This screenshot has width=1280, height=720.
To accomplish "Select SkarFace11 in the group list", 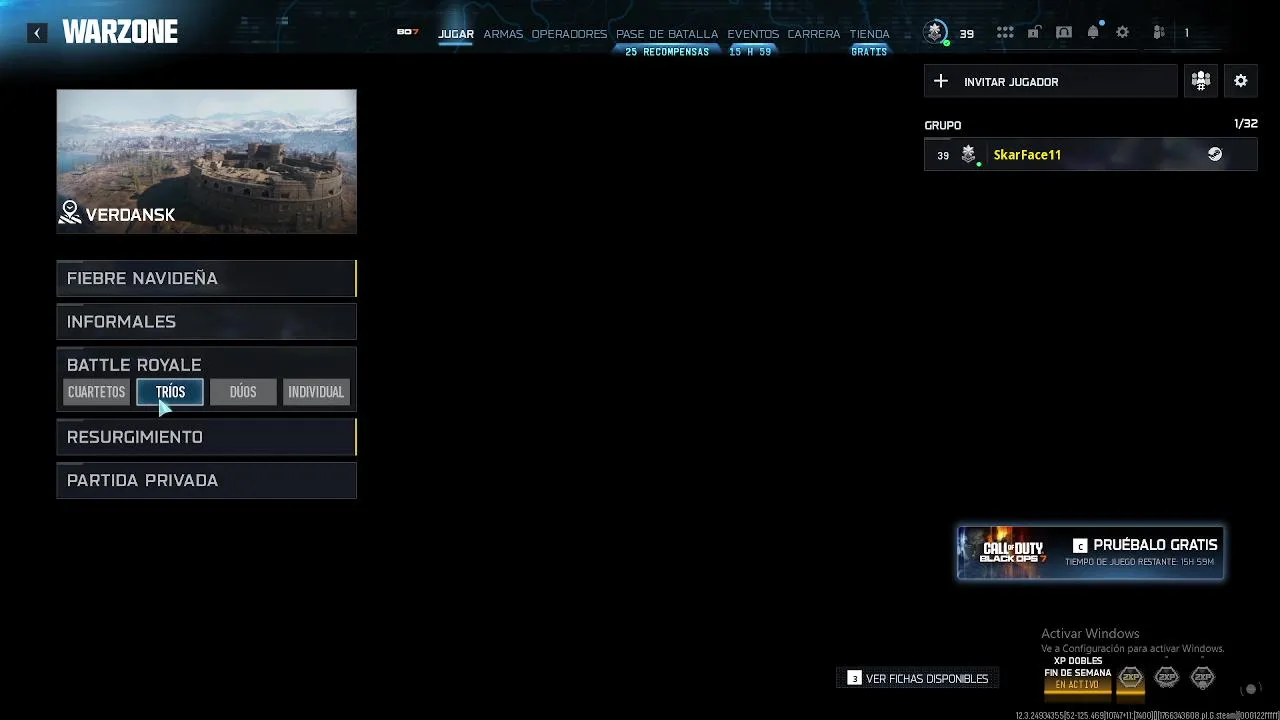I will (1091, 154).
